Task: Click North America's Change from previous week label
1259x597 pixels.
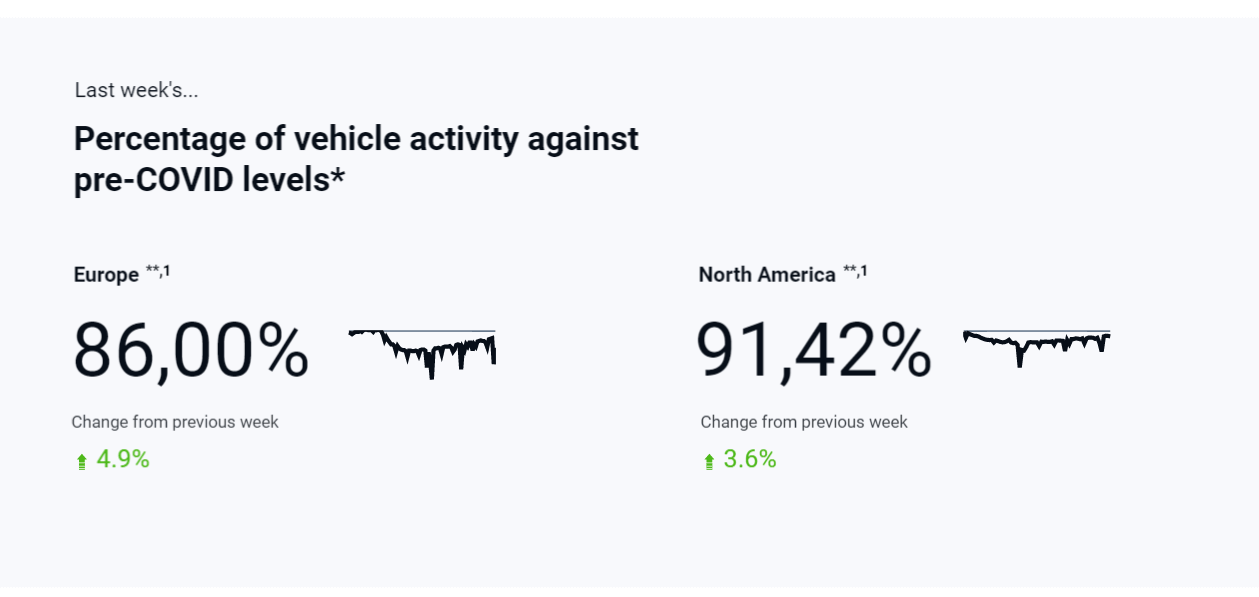Action: point(804,422)
